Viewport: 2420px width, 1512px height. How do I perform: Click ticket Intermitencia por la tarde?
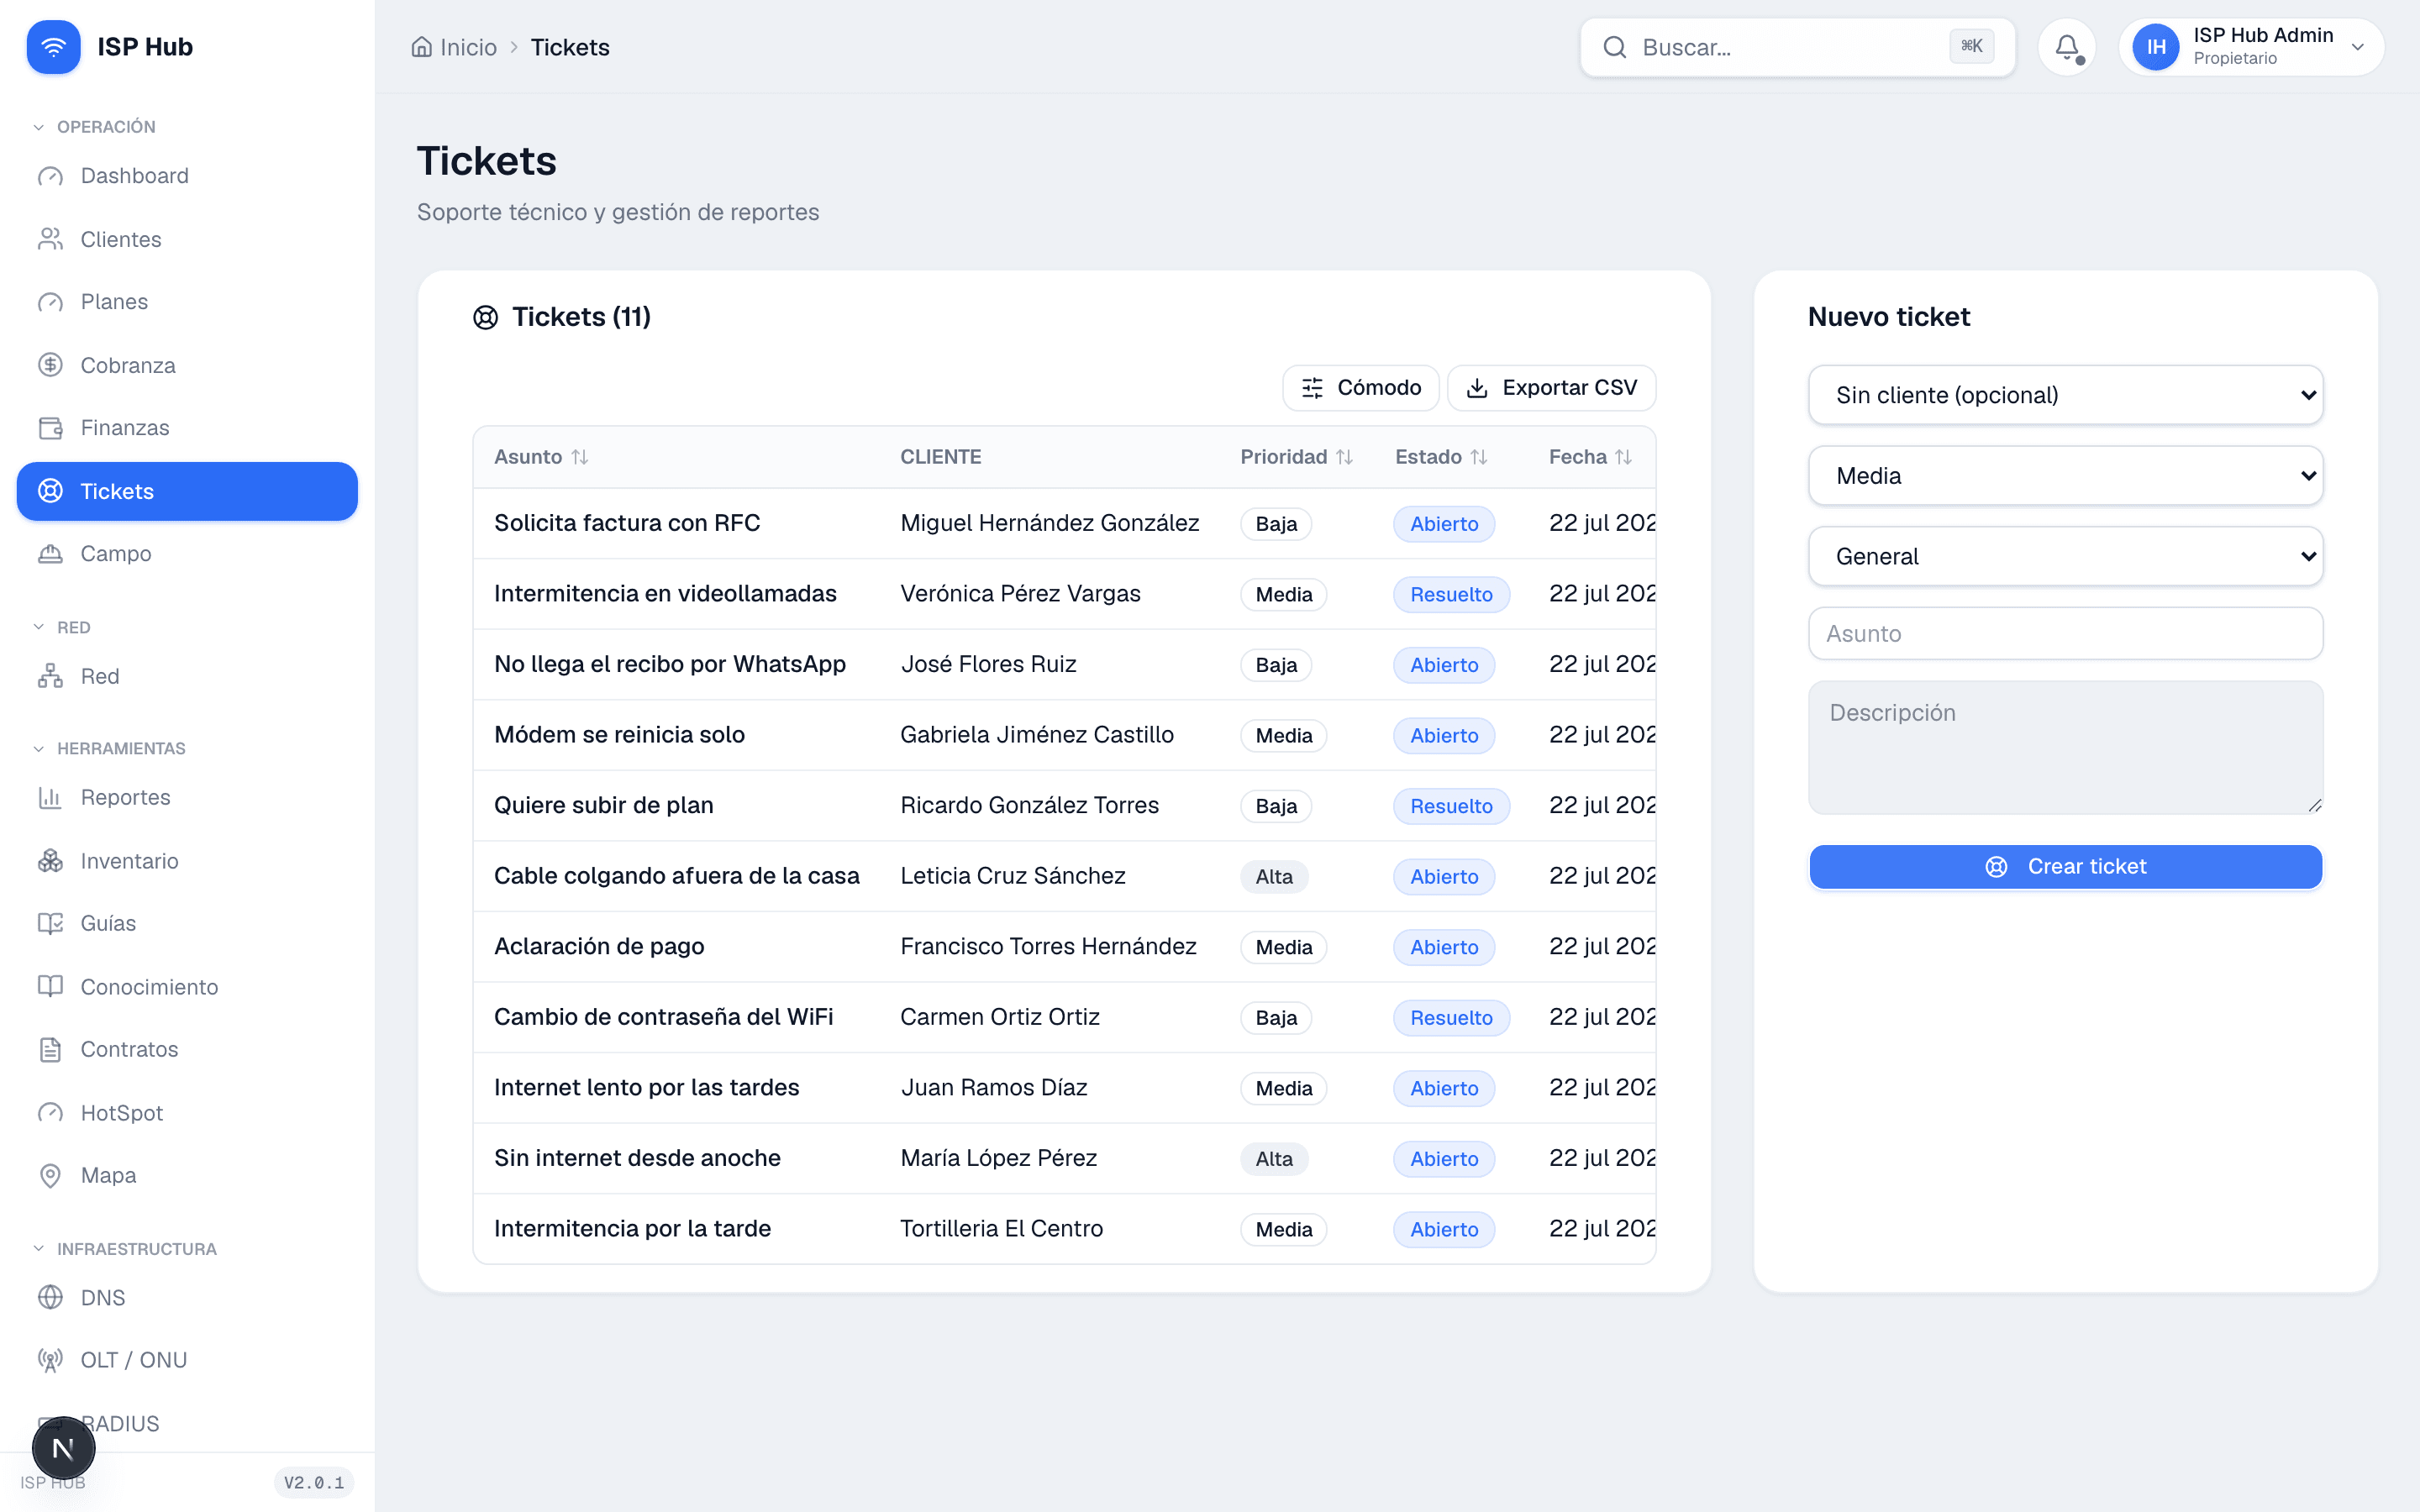click(632, 1229)
